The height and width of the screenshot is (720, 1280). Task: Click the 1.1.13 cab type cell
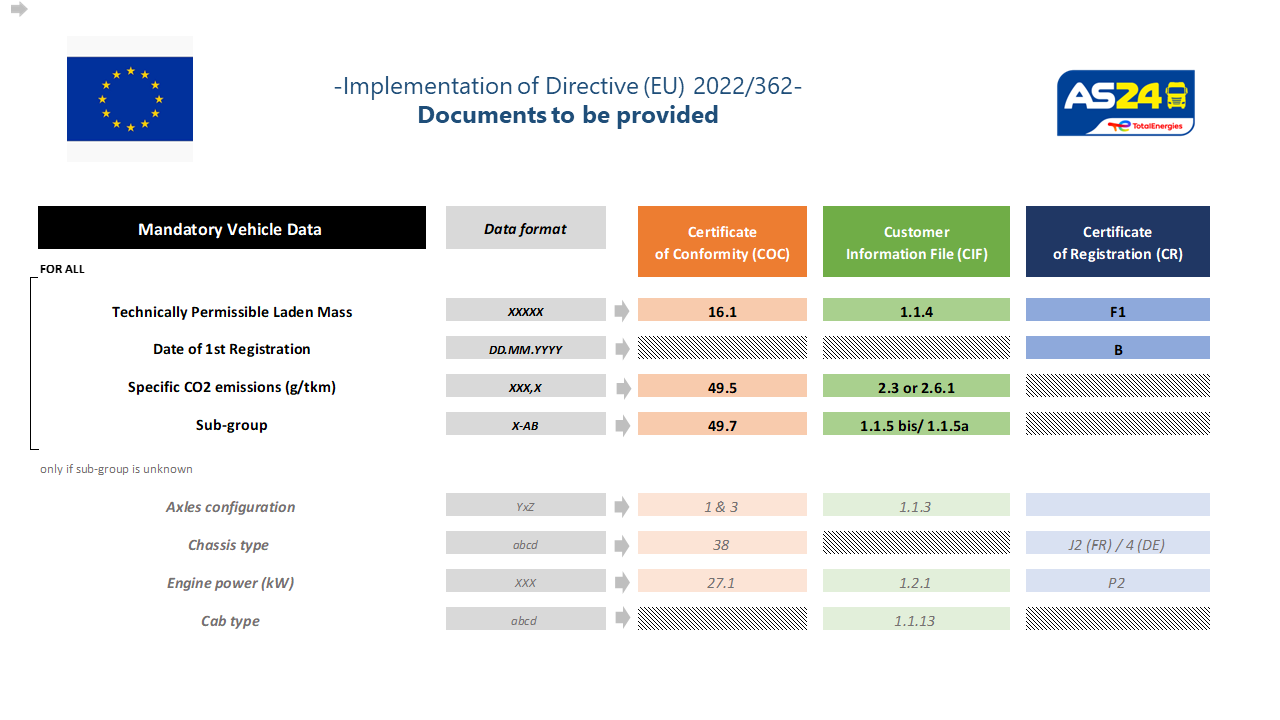[916, 621]
